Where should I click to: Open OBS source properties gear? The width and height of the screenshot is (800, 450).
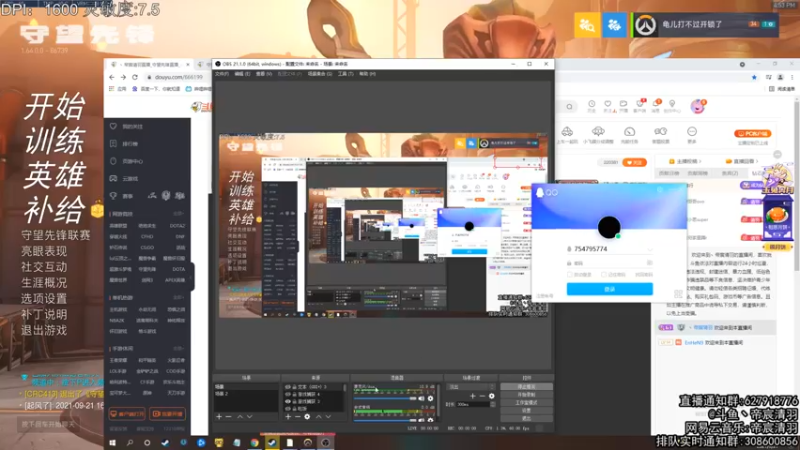coord(307,417)
